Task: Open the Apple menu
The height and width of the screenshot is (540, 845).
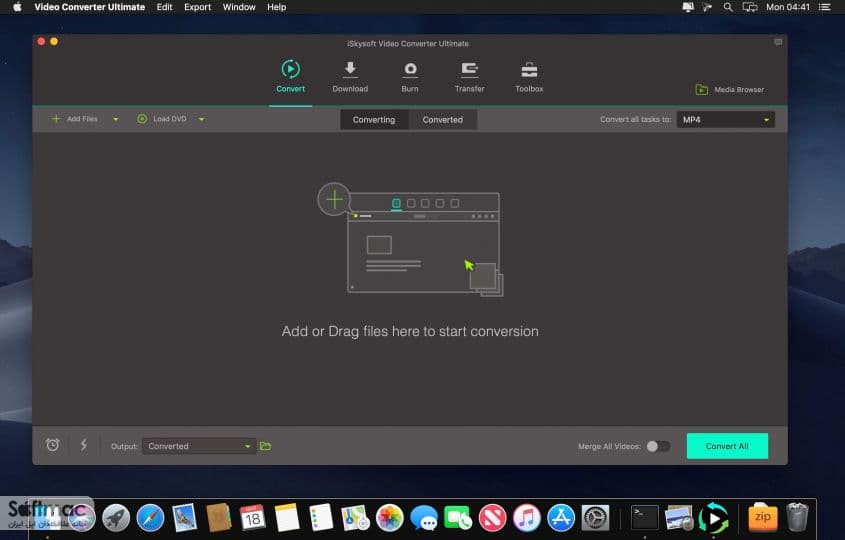Action: [17, 7]
